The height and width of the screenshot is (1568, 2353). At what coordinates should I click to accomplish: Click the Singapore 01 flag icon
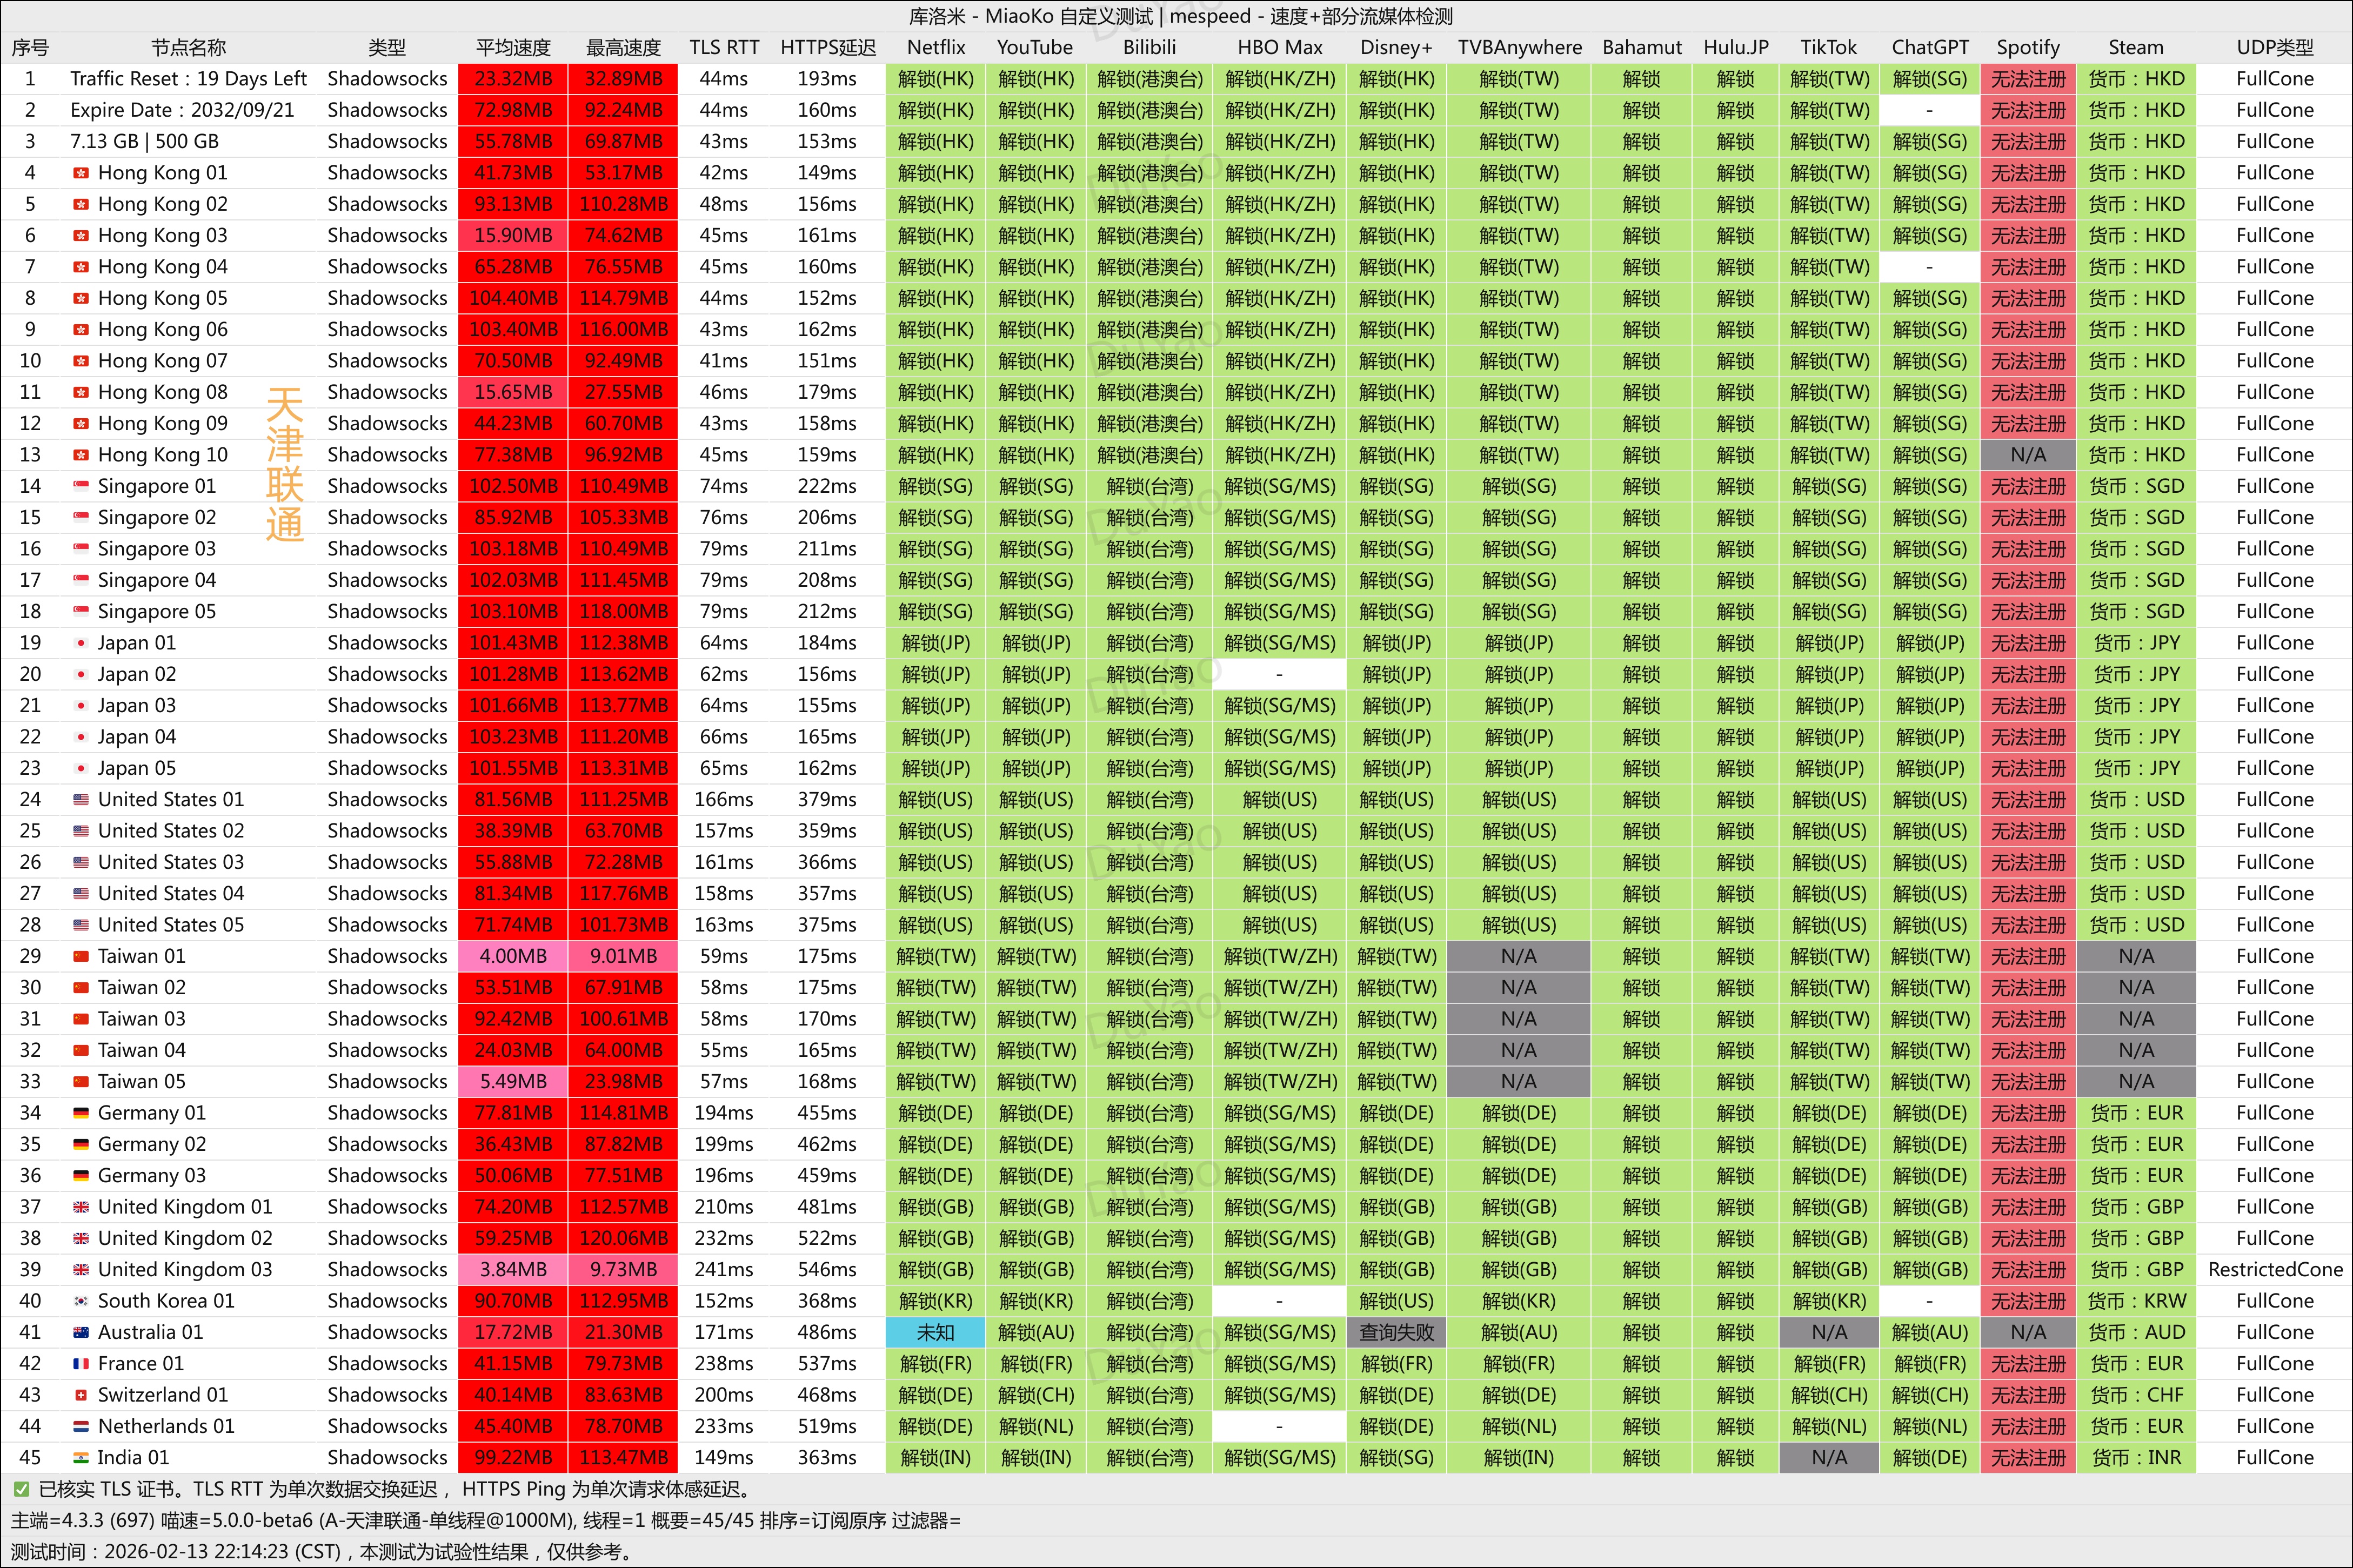[81, 486]
